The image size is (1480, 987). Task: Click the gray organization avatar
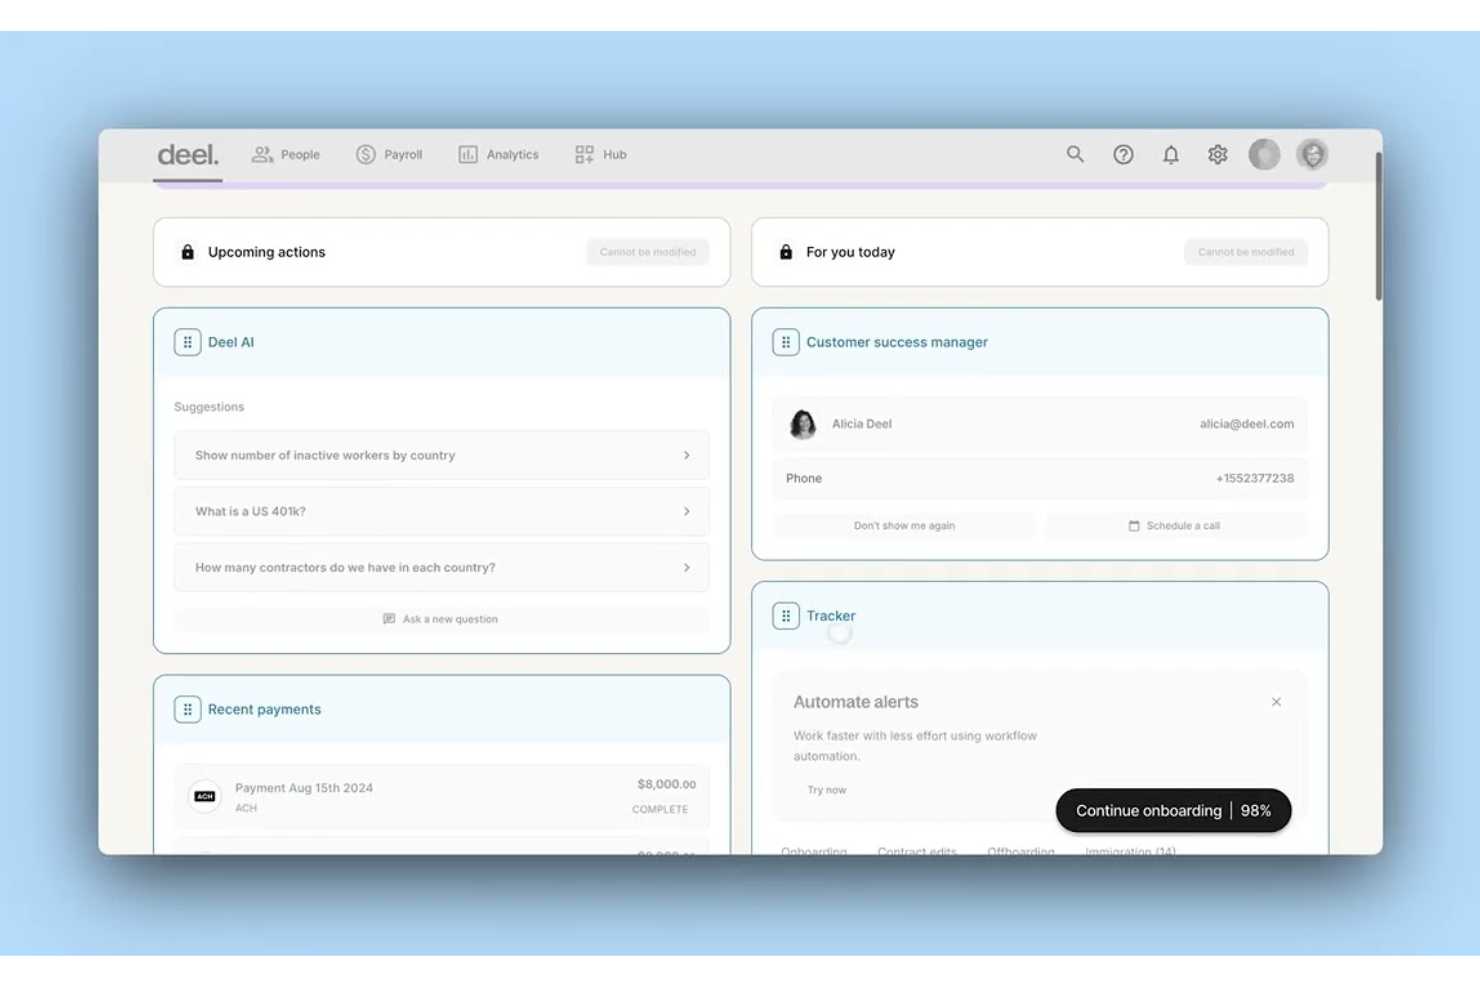point(1264,155)
